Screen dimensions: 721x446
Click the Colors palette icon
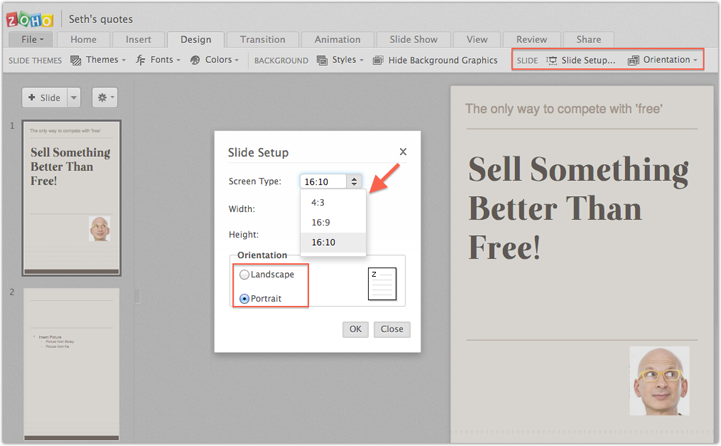[195, 60]
